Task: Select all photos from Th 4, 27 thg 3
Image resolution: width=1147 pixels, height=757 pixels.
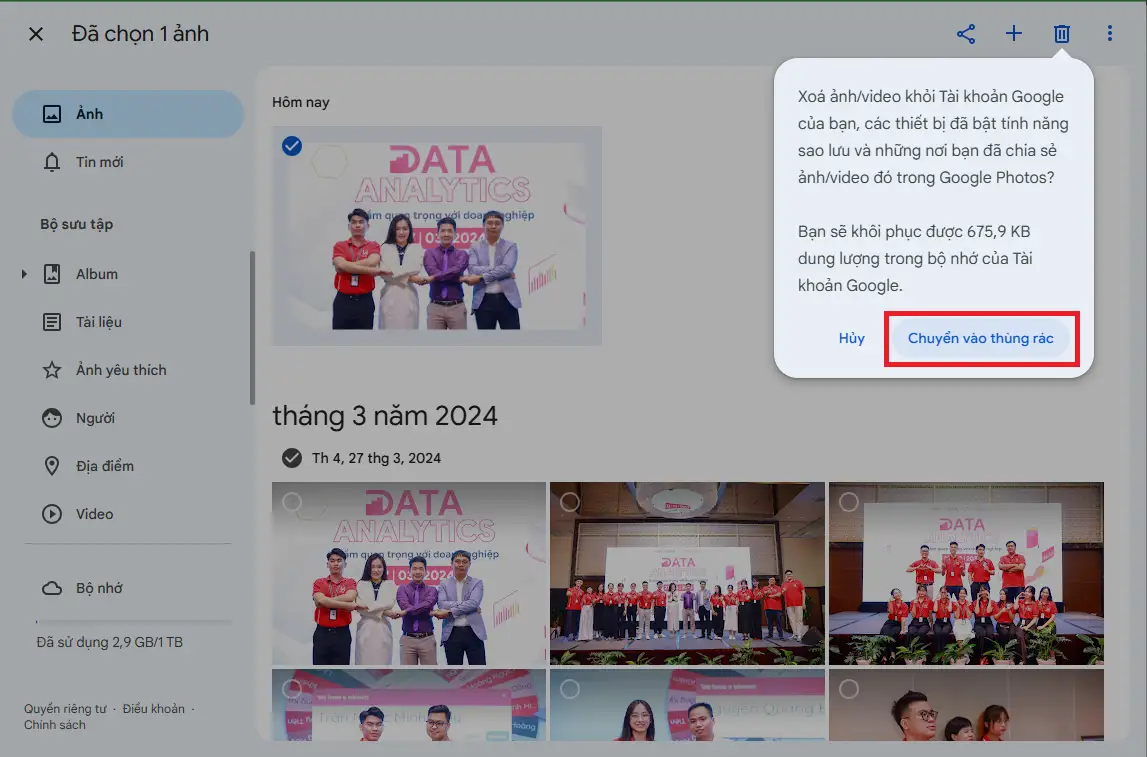Action: tap(292, 458)
